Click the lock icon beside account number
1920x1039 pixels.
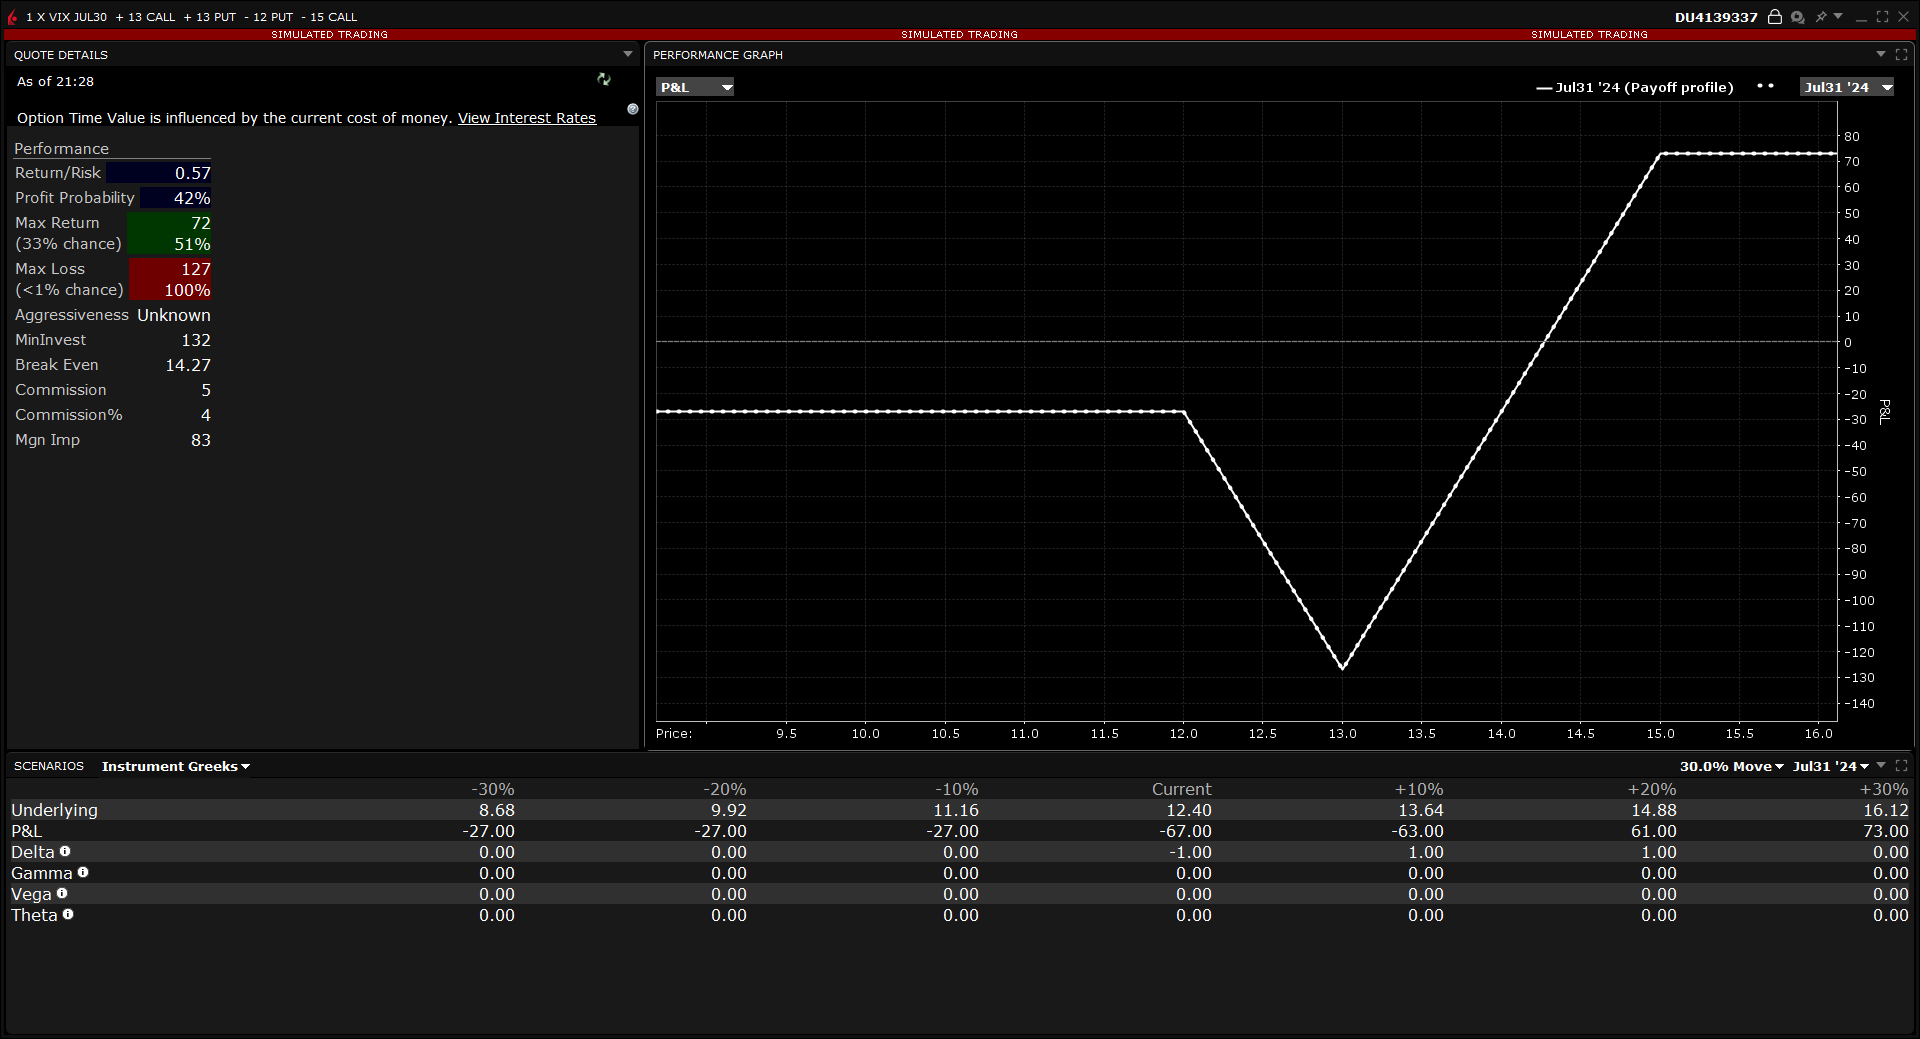pos(1775,17)
